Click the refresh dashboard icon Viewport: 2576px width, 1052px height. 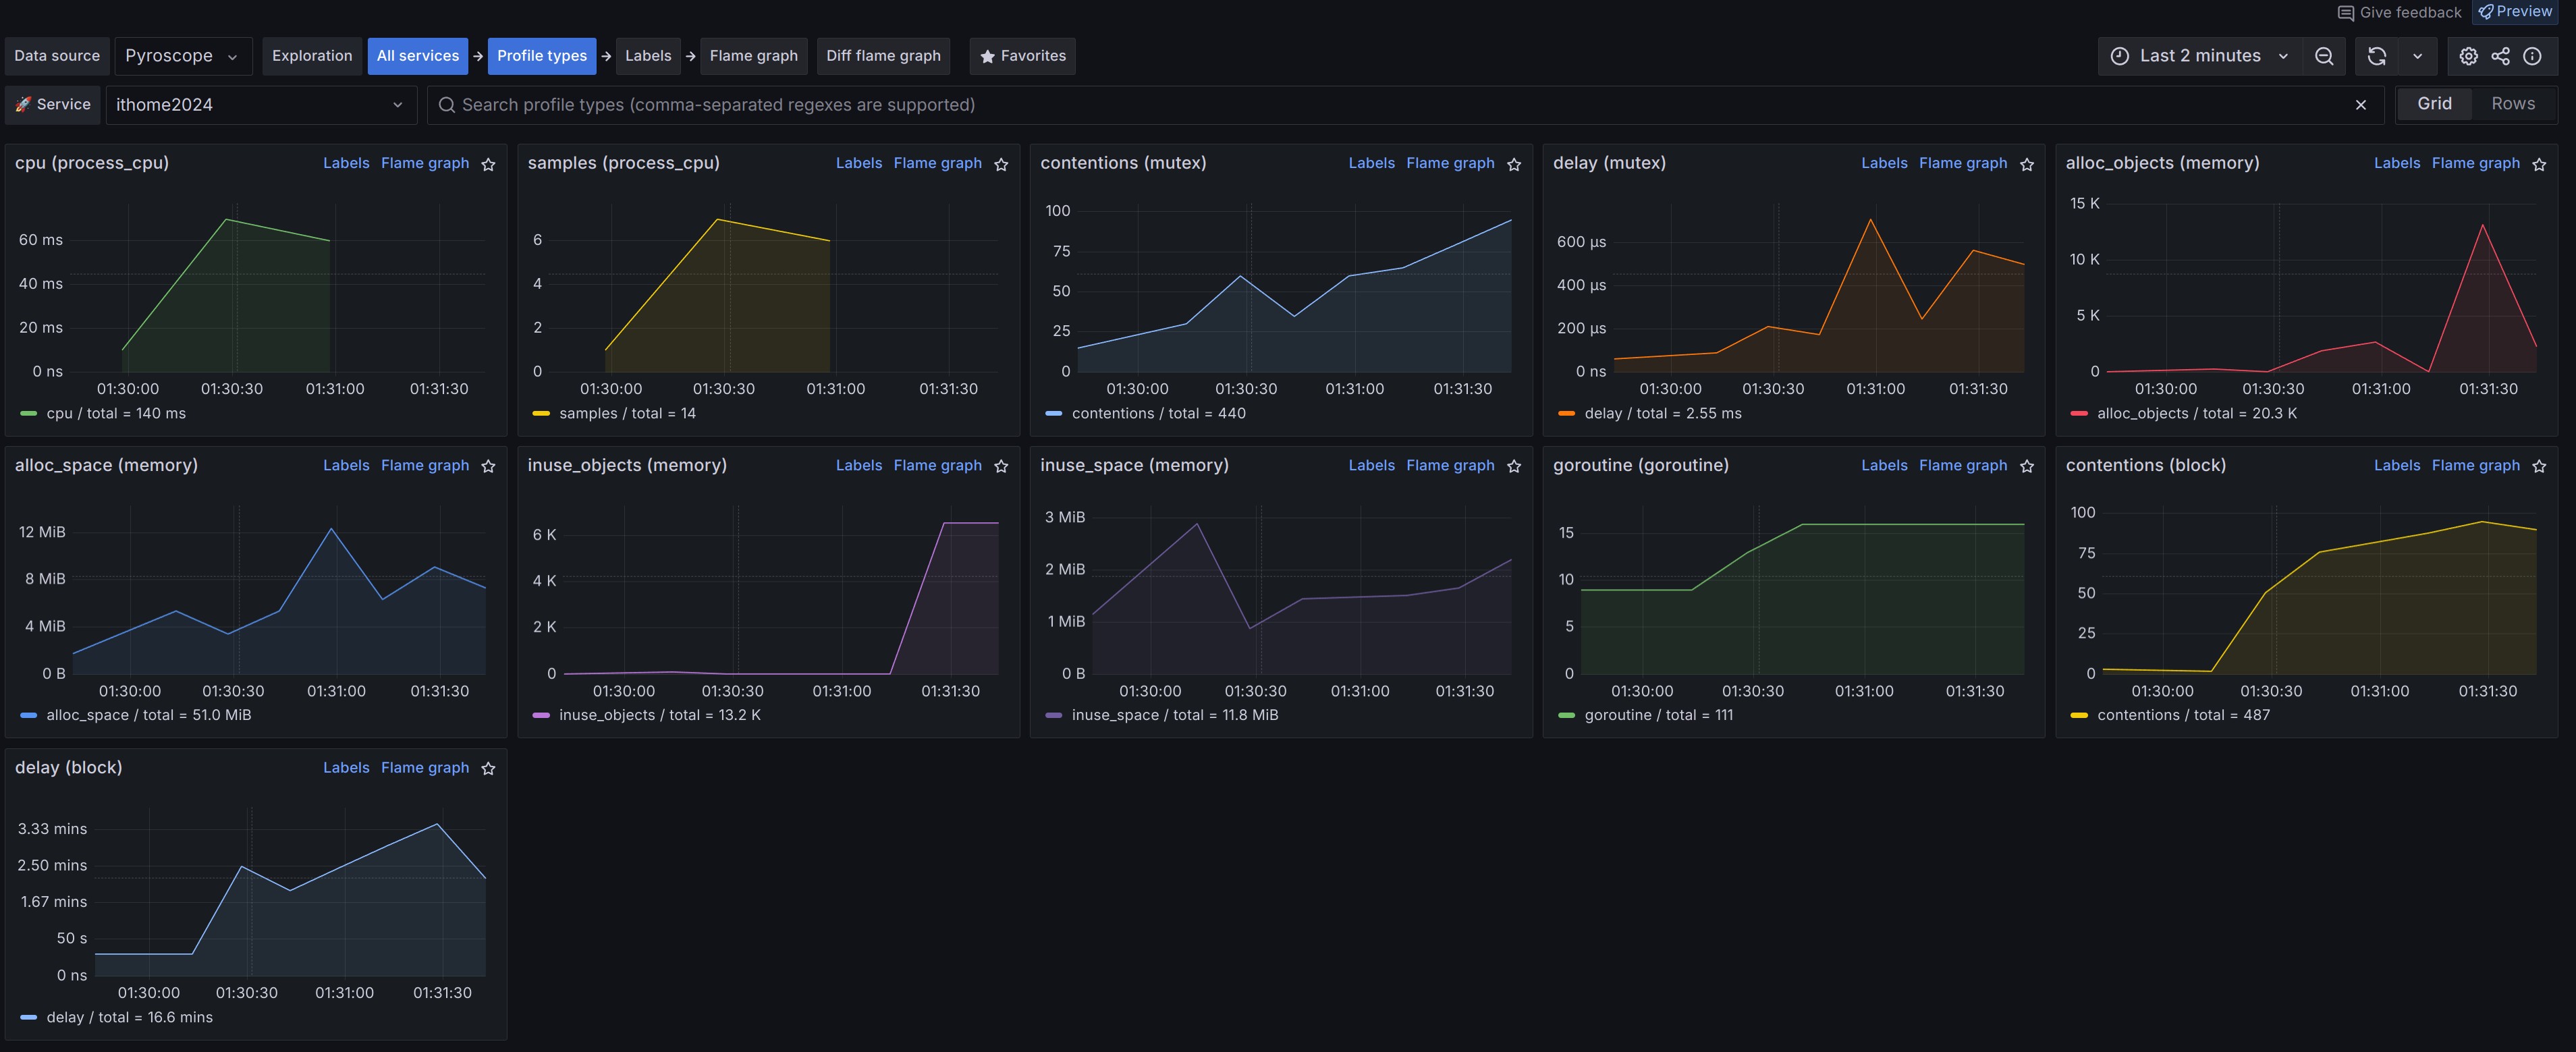click(2377, 56)
